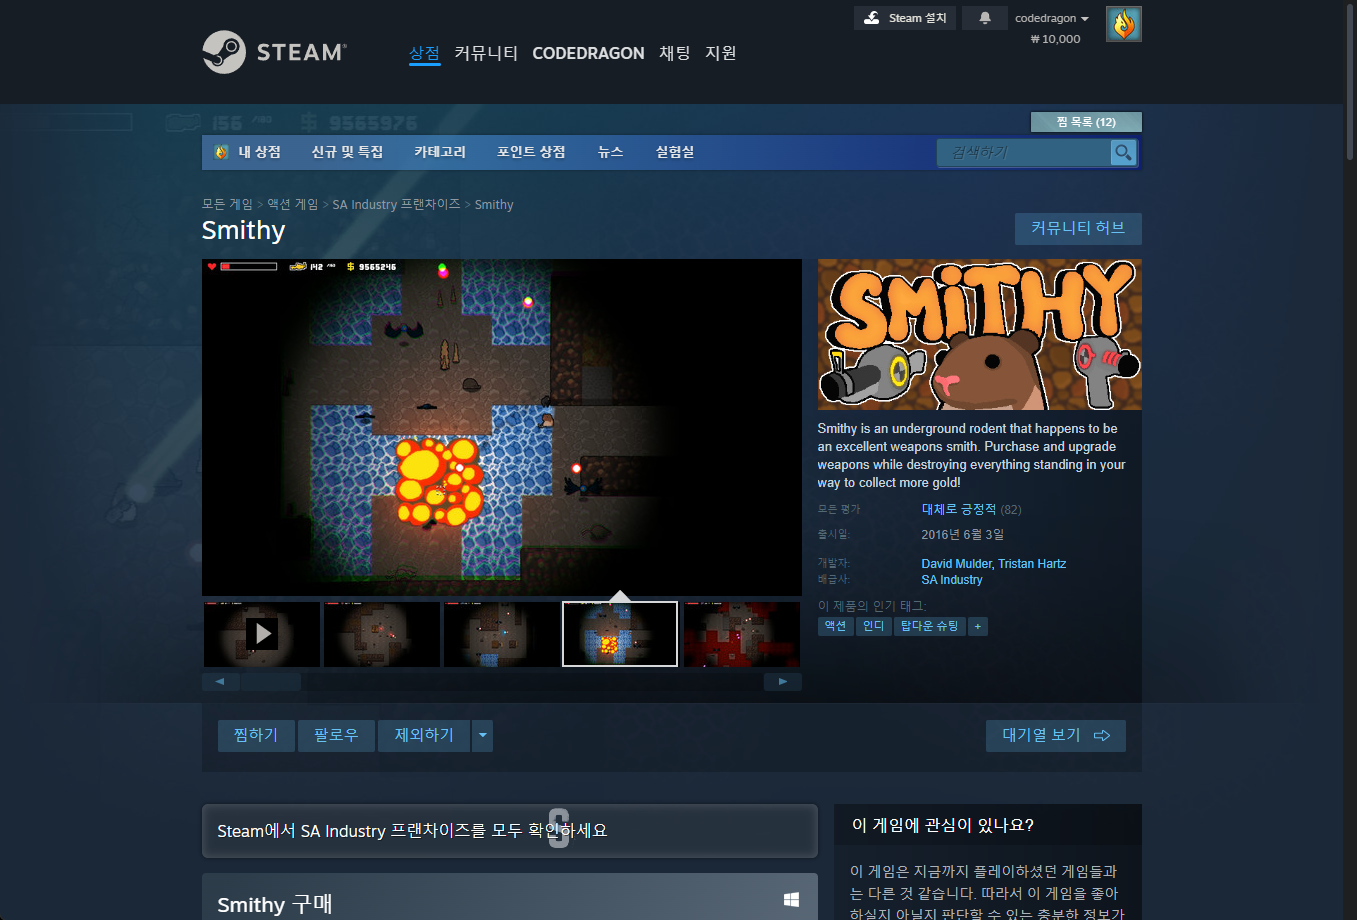
Task: Open 내 상점 menu
Action: pyautogui.click(x=259, y=152)
